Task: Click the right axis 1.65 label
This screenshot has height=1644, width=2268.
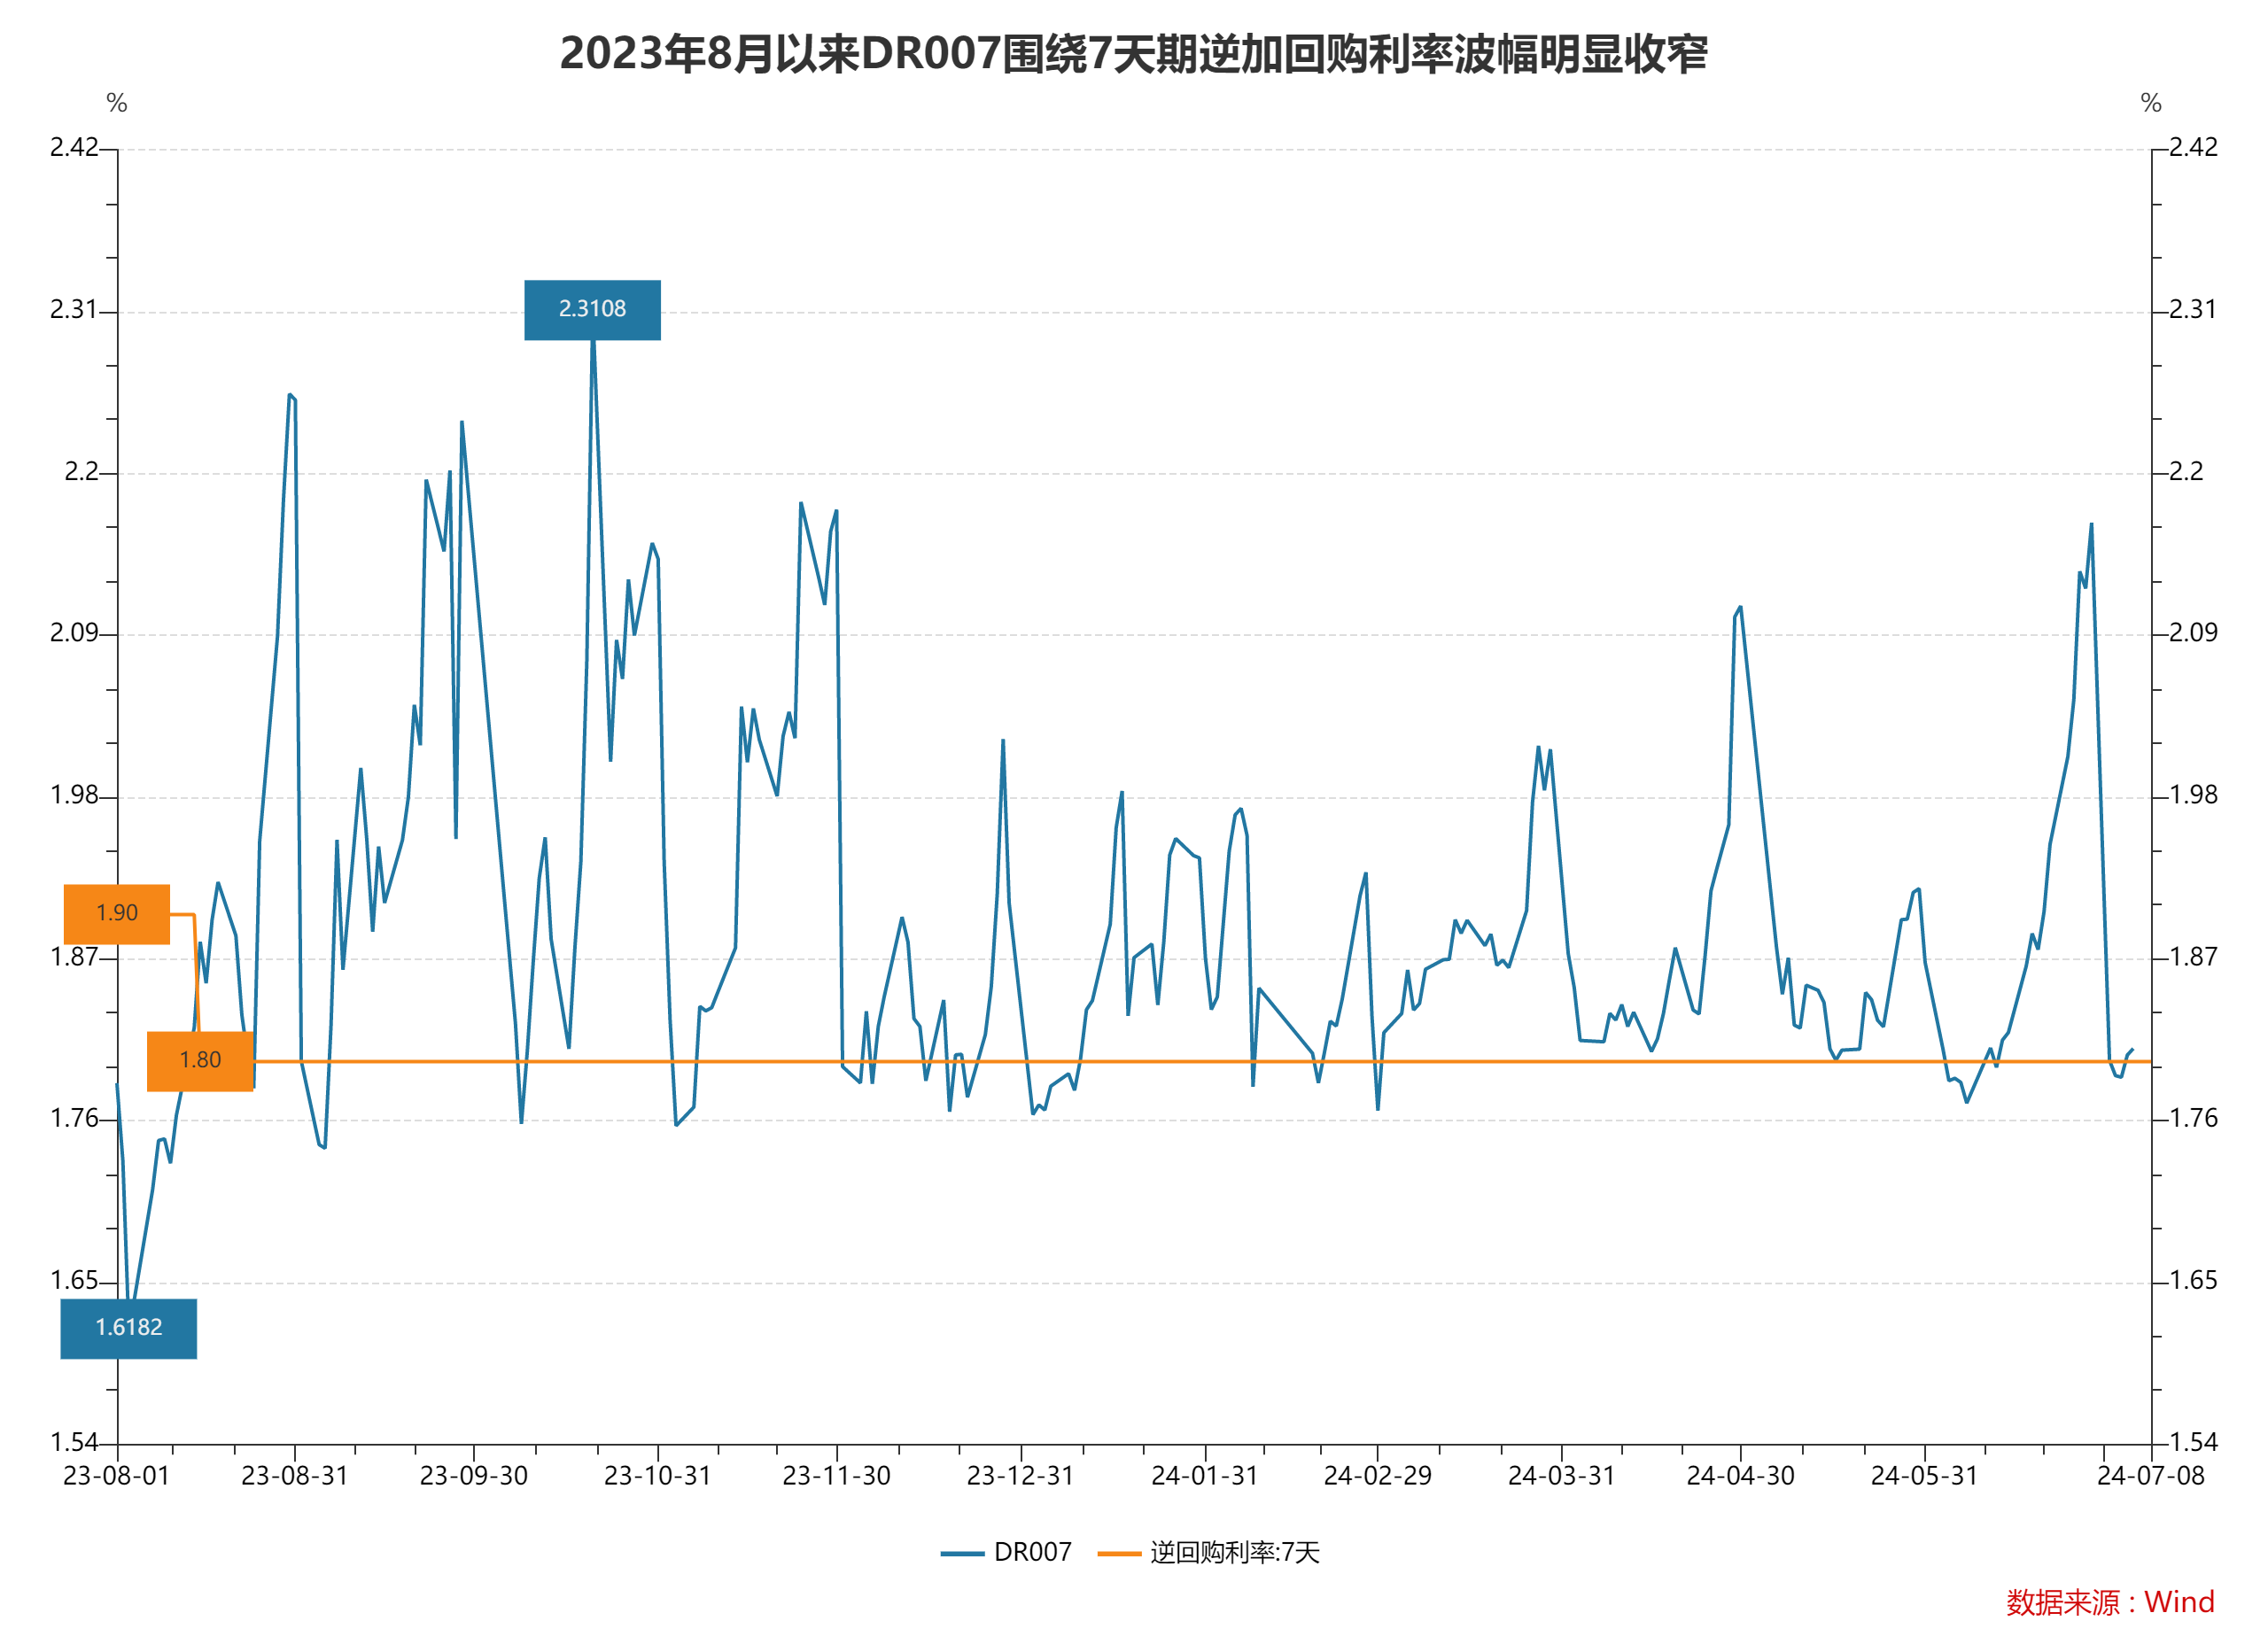Action: (2193, 1281)
